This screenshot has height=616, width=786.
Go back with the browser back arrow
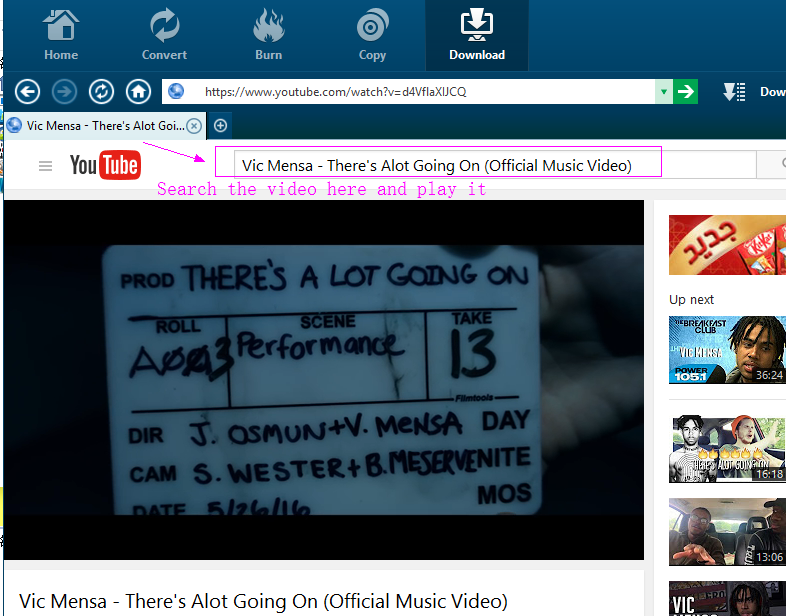[27, 92]
